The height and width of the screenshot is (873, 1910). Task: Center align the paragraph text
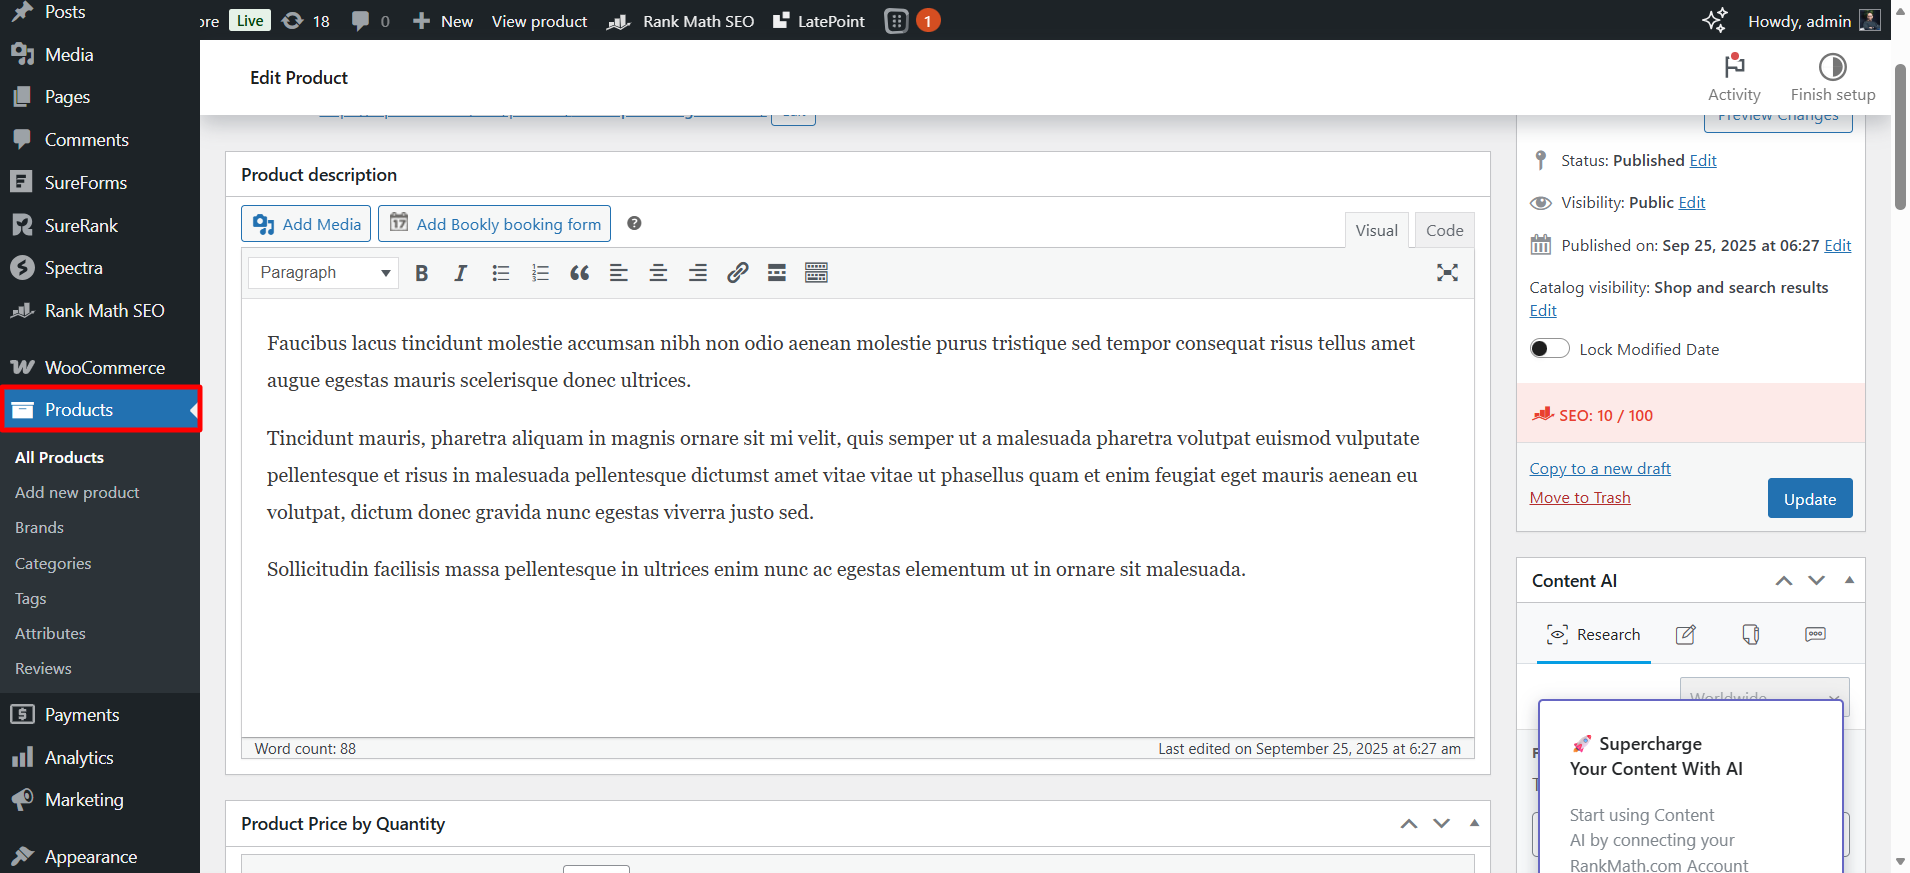(658, 273)
